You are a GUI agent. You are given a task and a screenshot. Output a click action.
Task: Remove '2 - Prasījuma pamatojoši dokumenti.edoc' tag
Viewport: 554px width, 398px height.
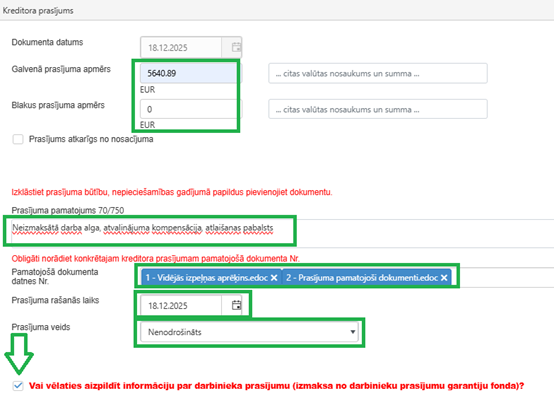pyautogui.click(x=444, y=278)
